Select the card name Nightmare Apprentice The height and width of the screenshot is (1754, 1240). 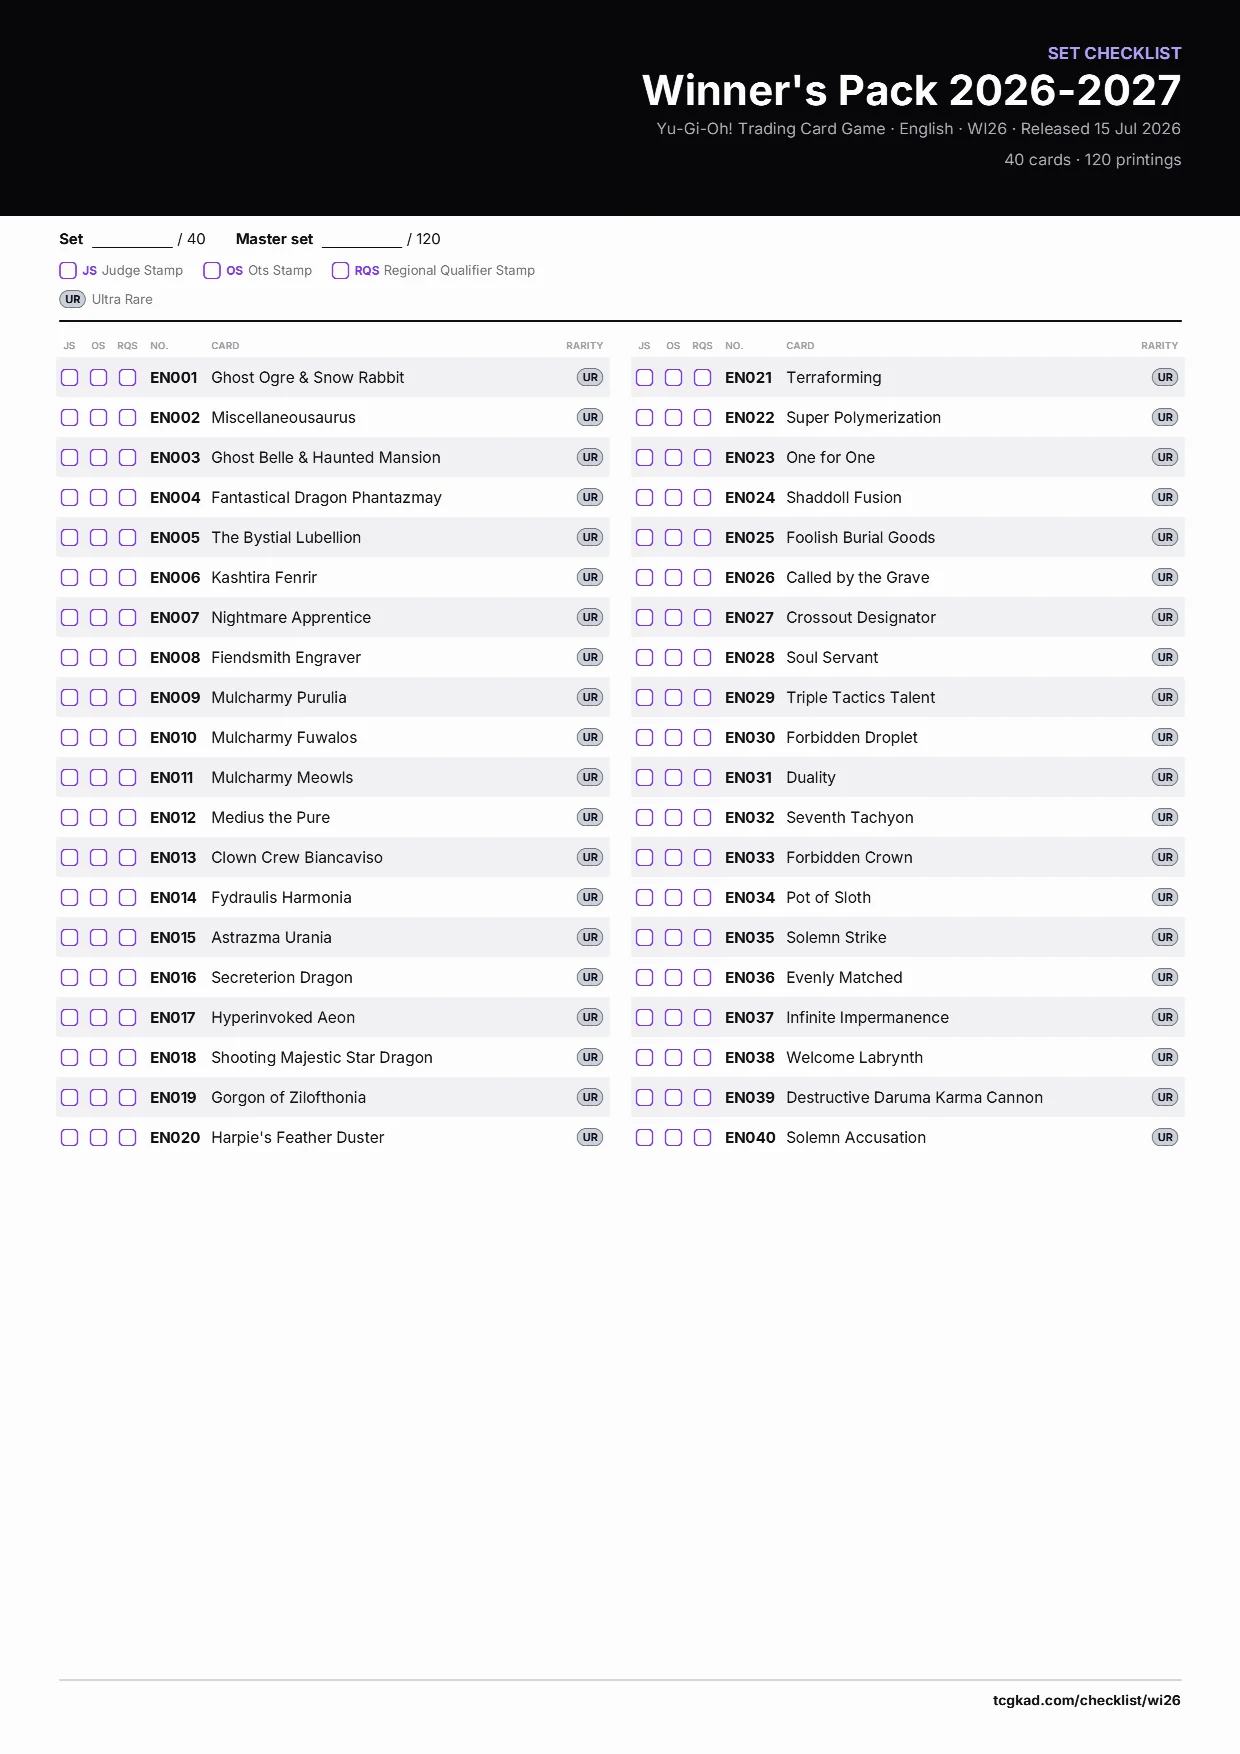[291, 617]
